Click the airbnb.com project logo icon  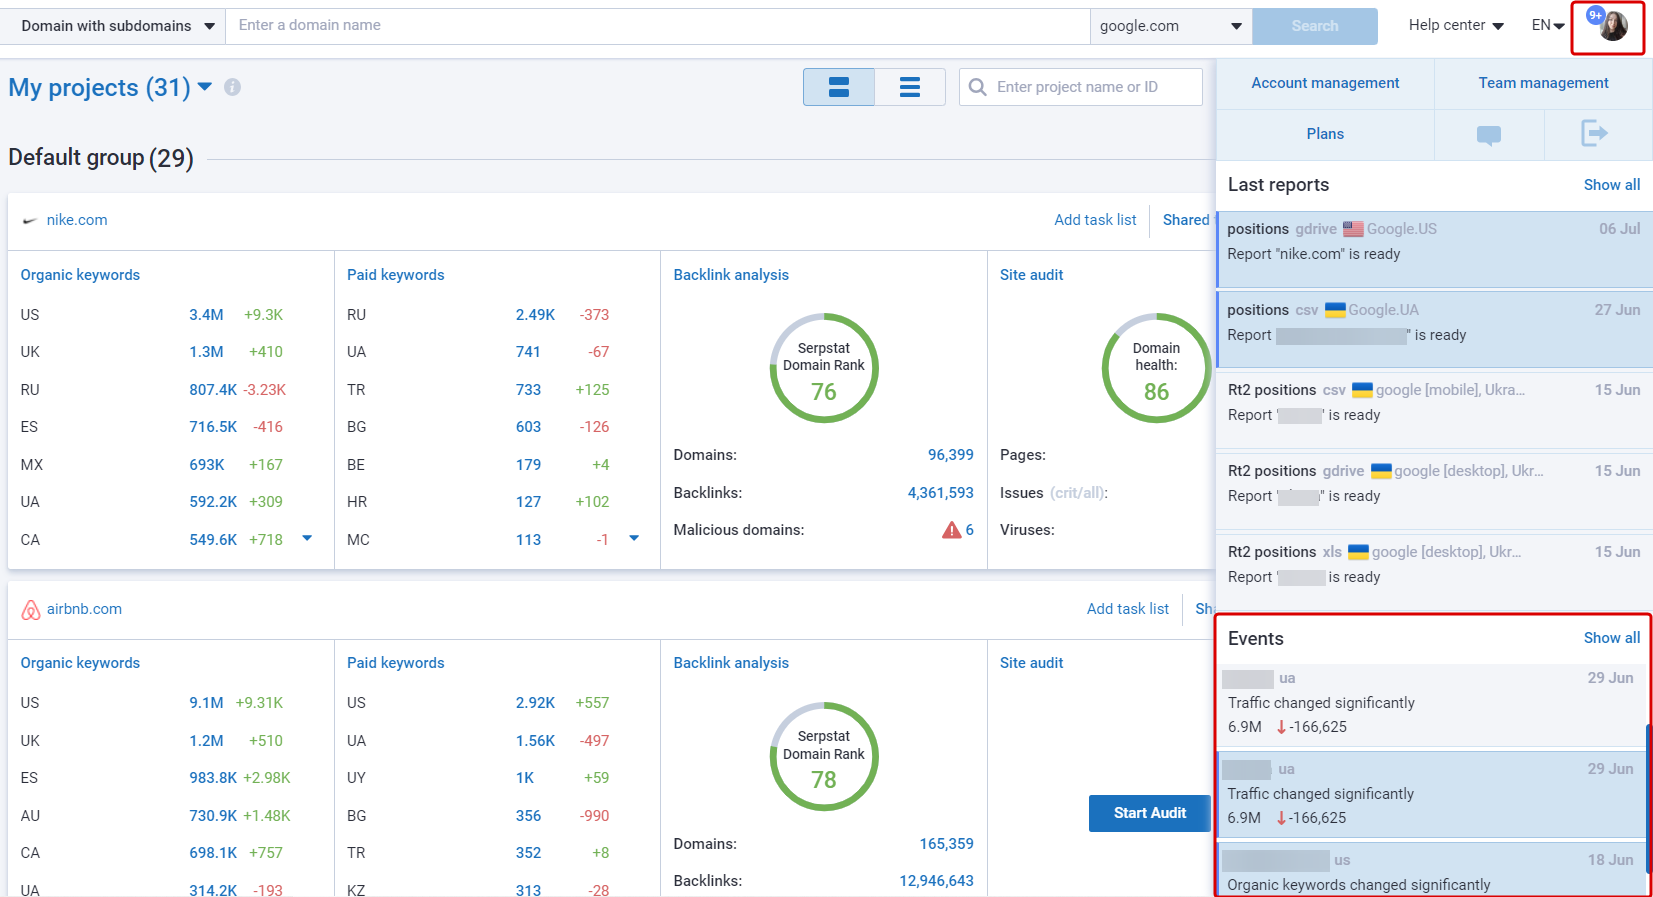click(31, 609)
